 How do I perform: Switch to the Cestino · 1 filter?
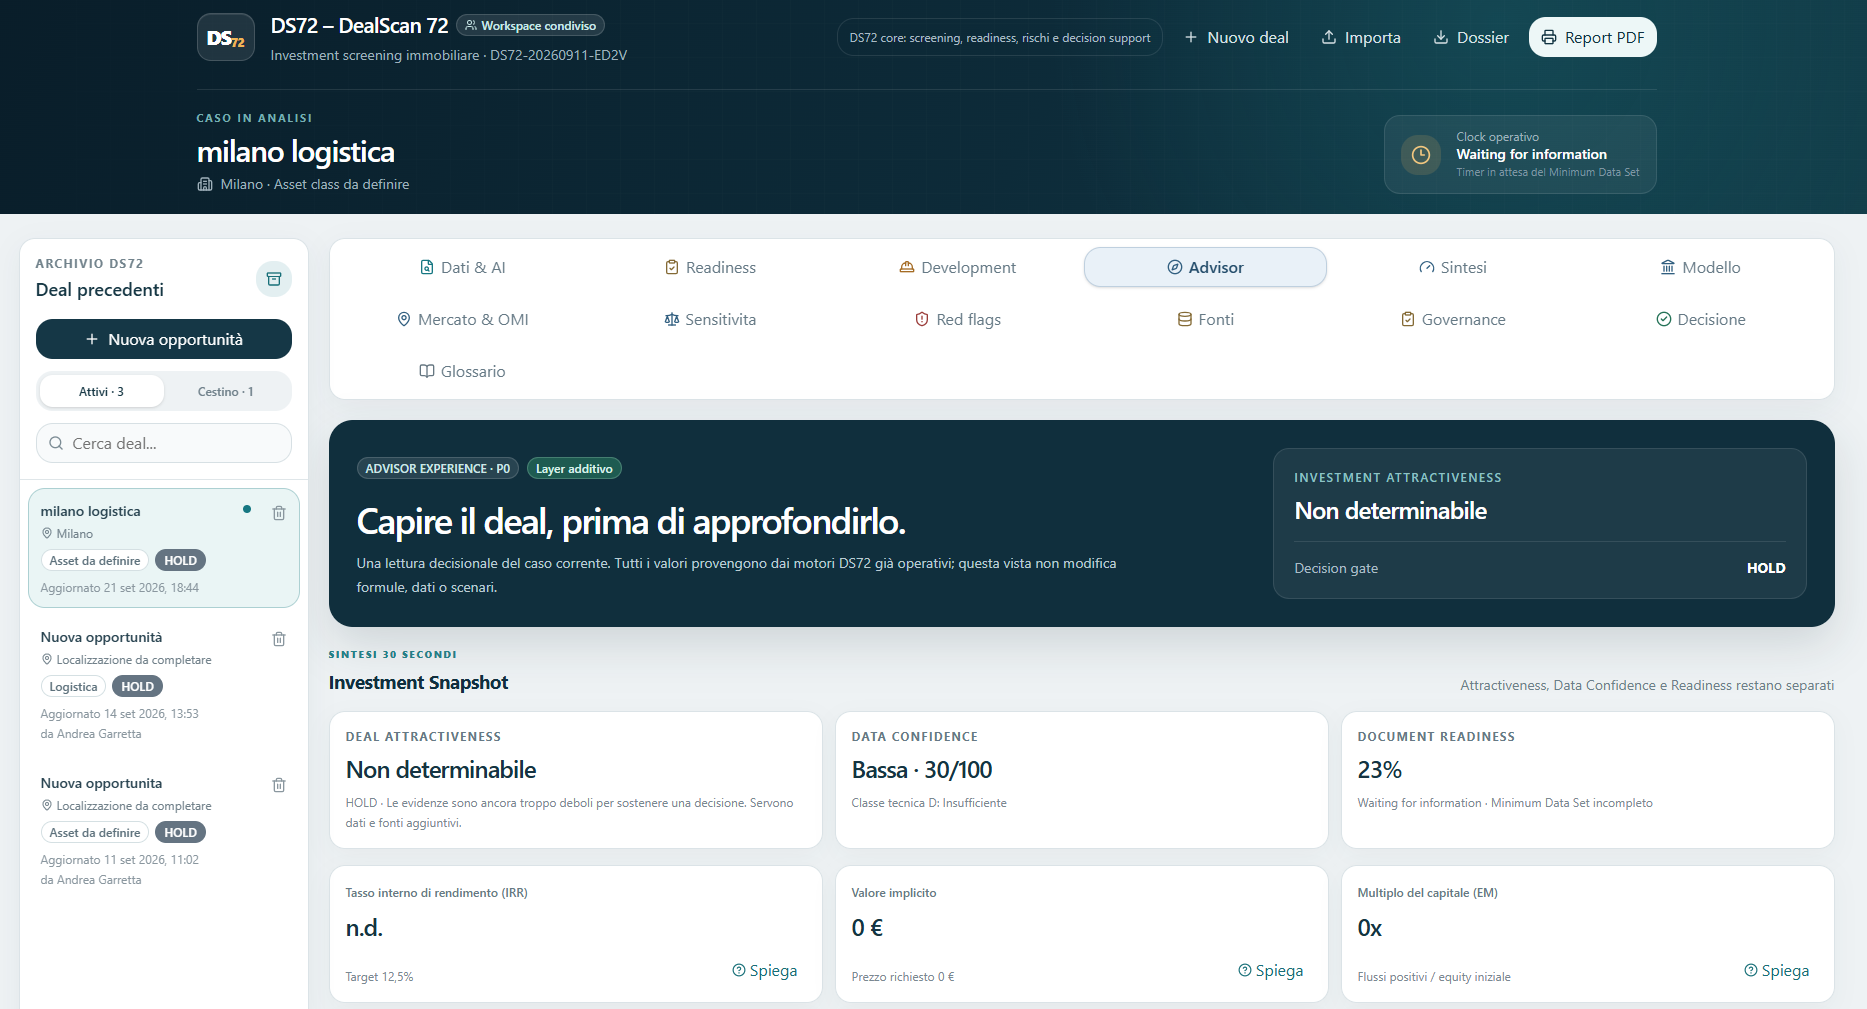[x=225, y=391]
